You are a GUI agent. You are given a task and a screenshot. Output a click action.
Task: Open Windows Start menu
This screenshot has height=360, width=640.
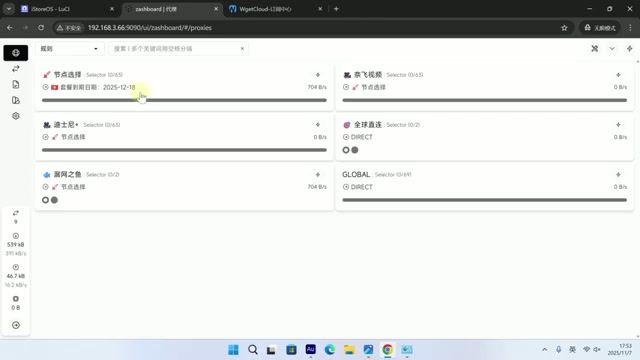click(x=233, y=350)
